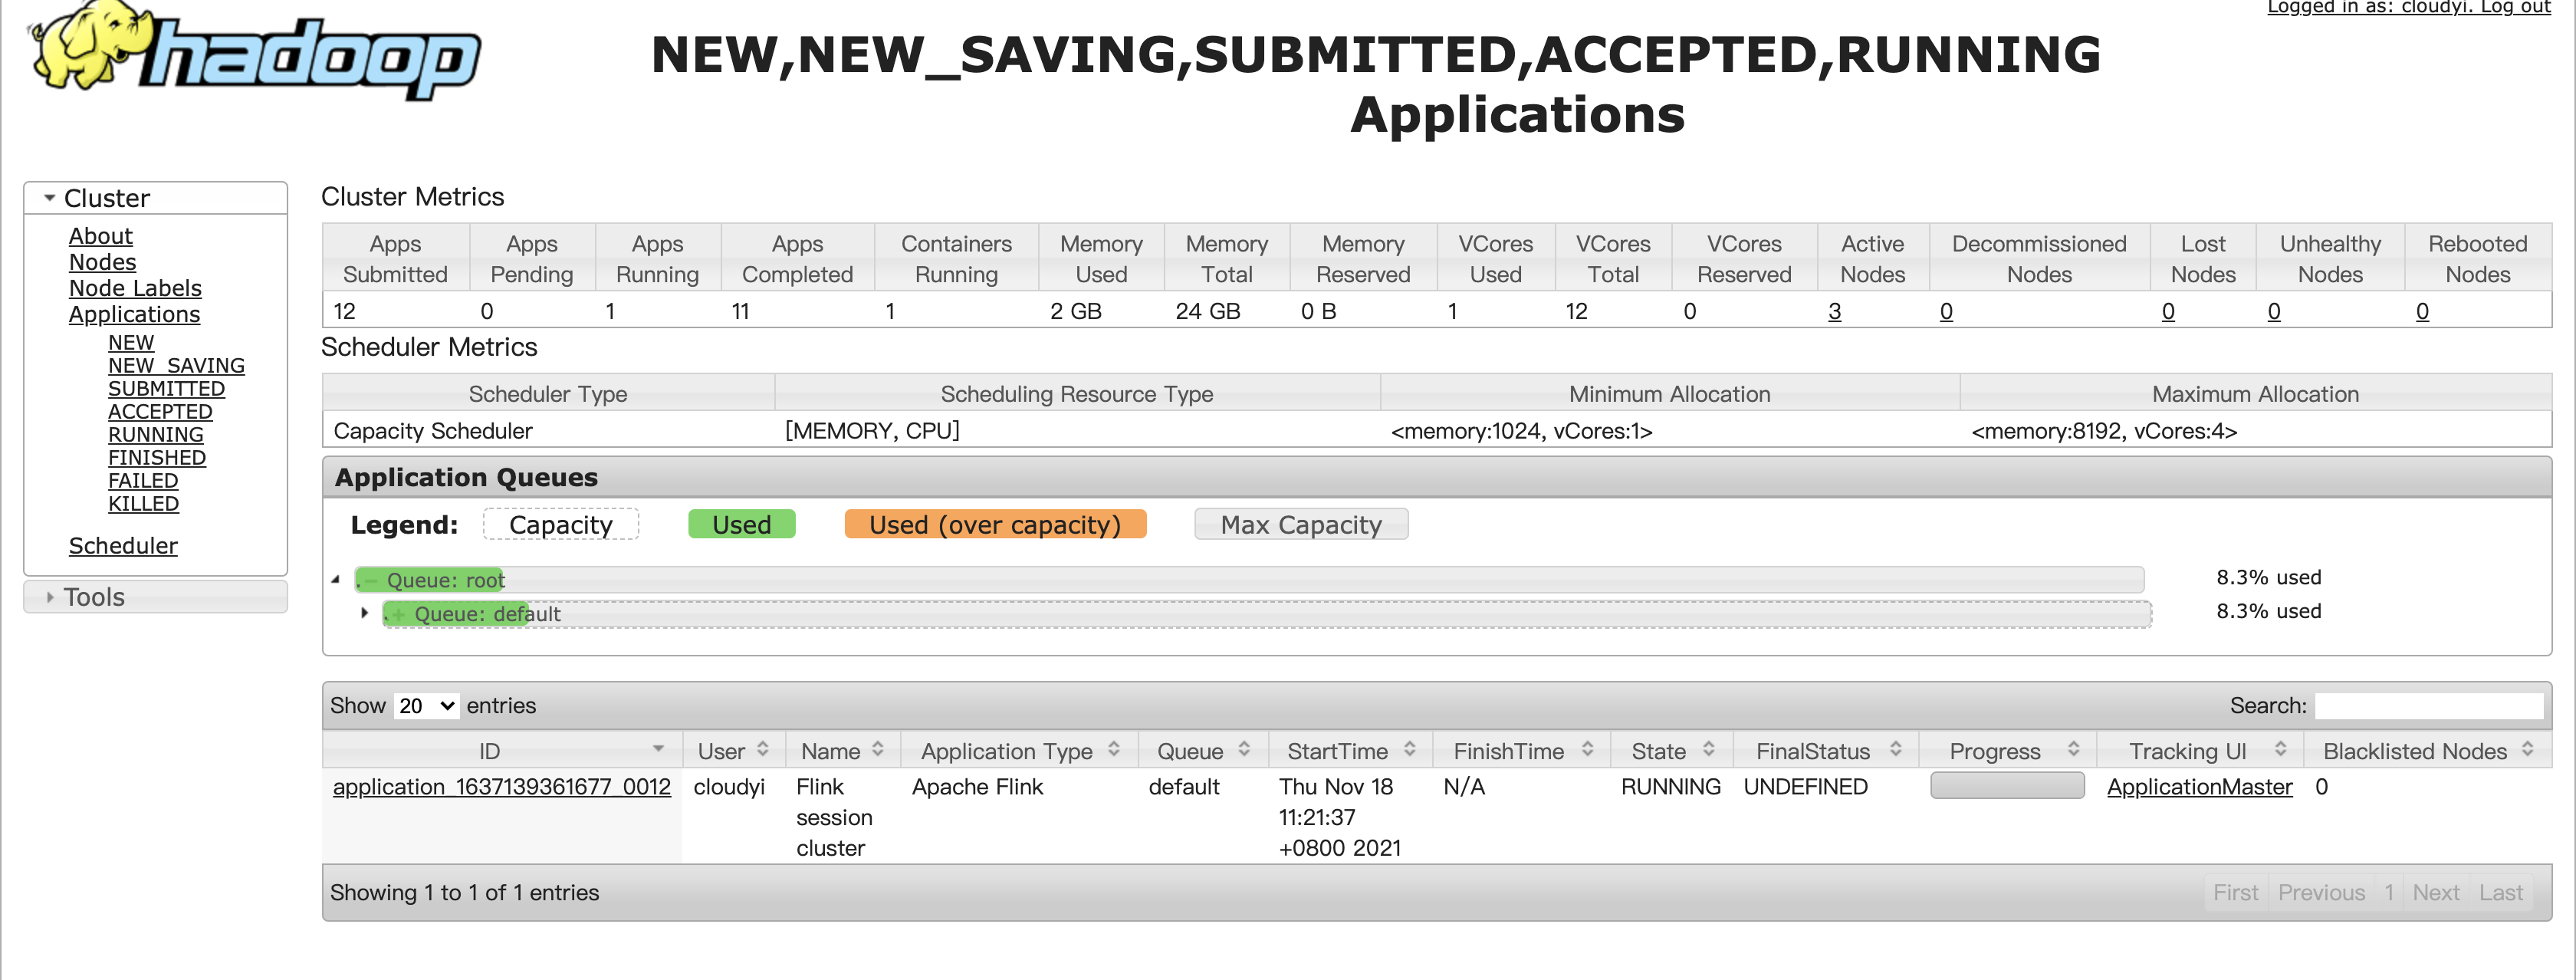2576x980 pixels.
Task: Open Active Nodes count 3
Action: tap(1834, 311)
